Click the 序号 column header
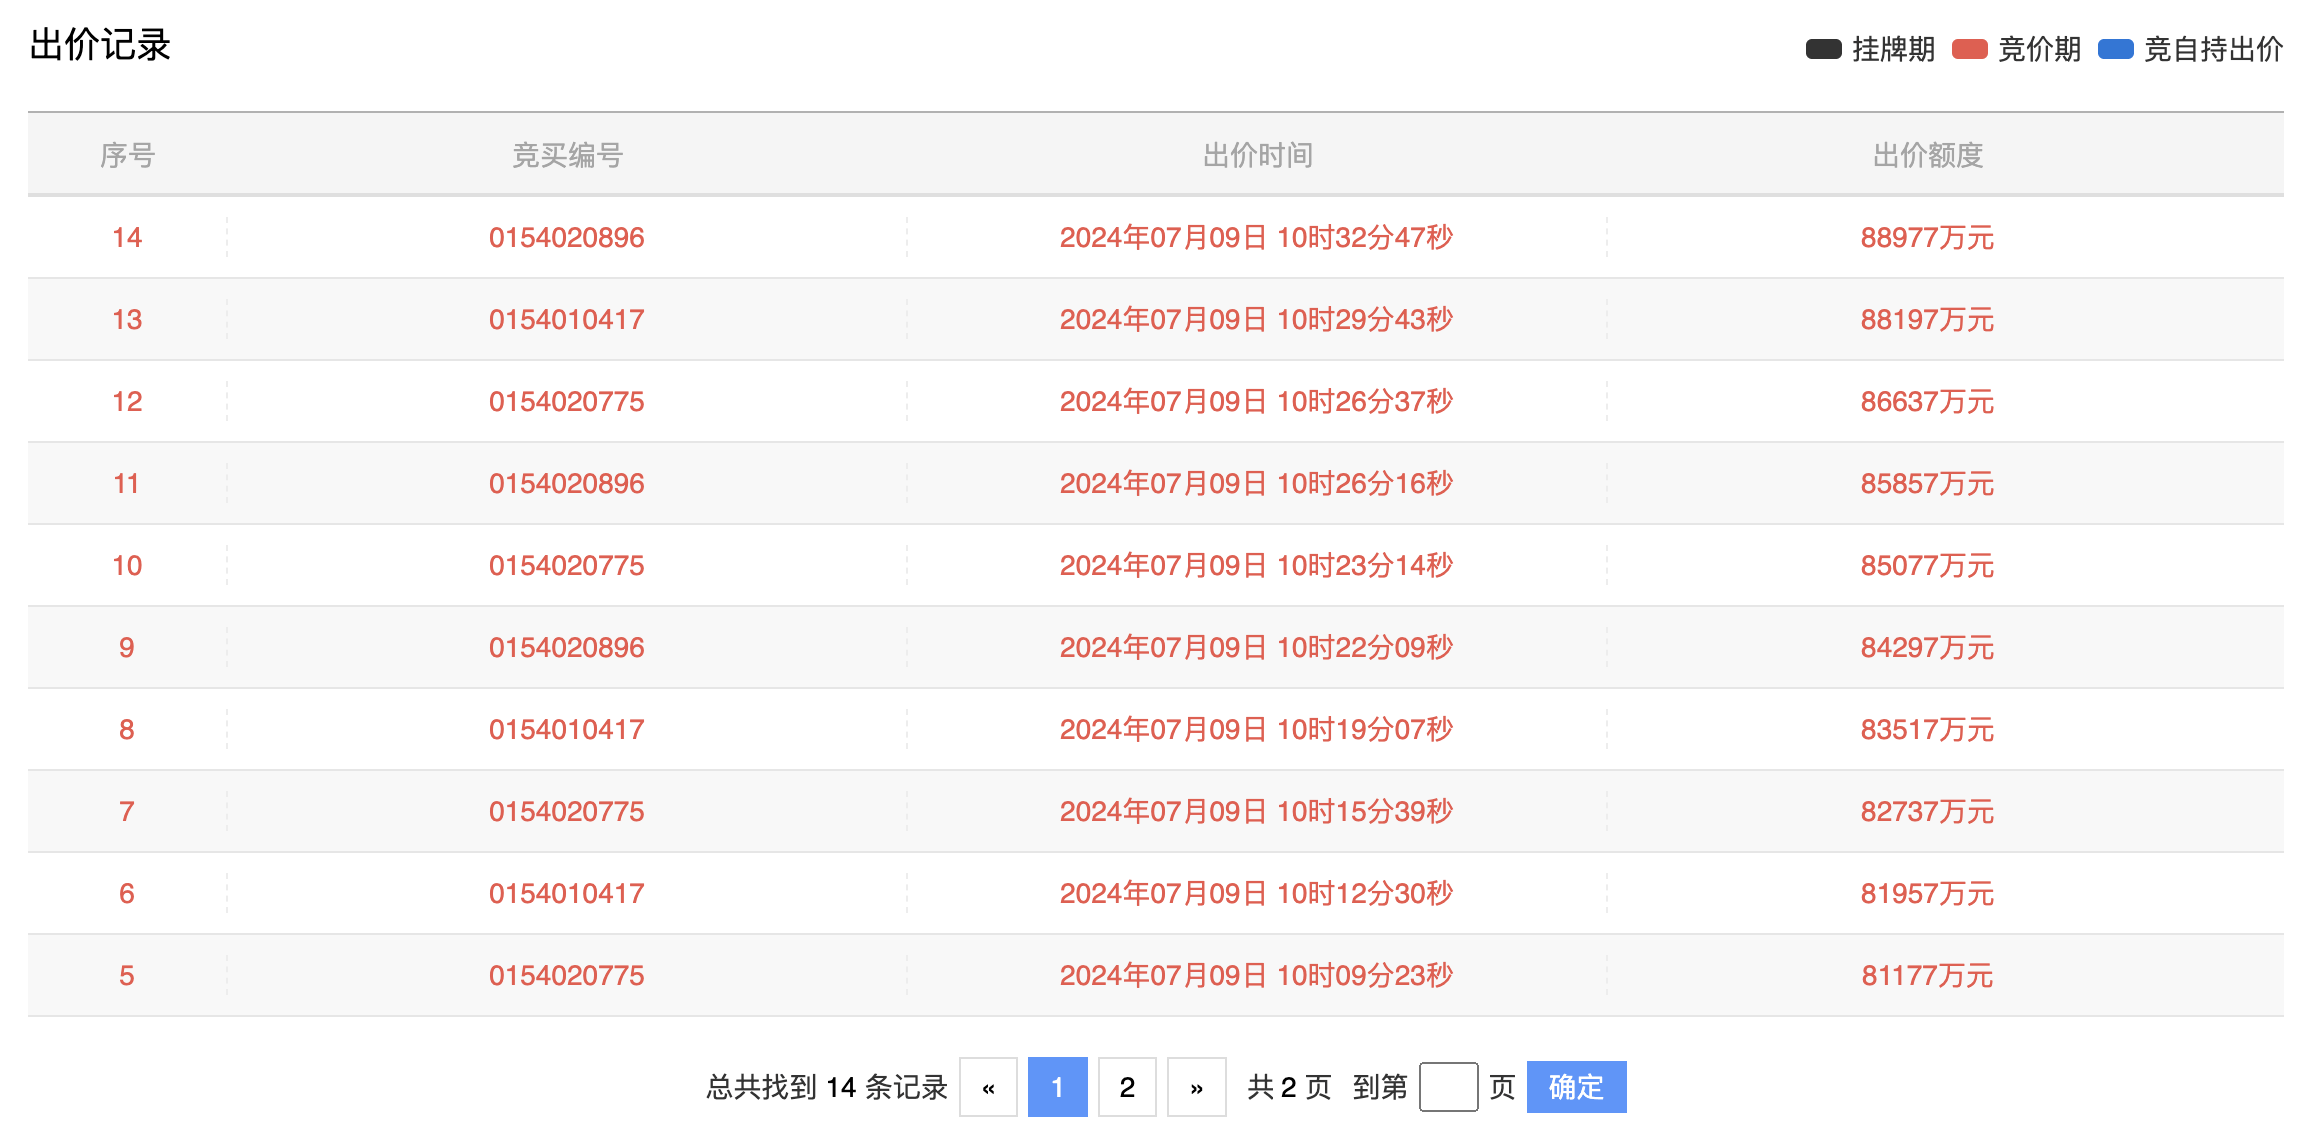2320x1130 pixels. point(127,155)
